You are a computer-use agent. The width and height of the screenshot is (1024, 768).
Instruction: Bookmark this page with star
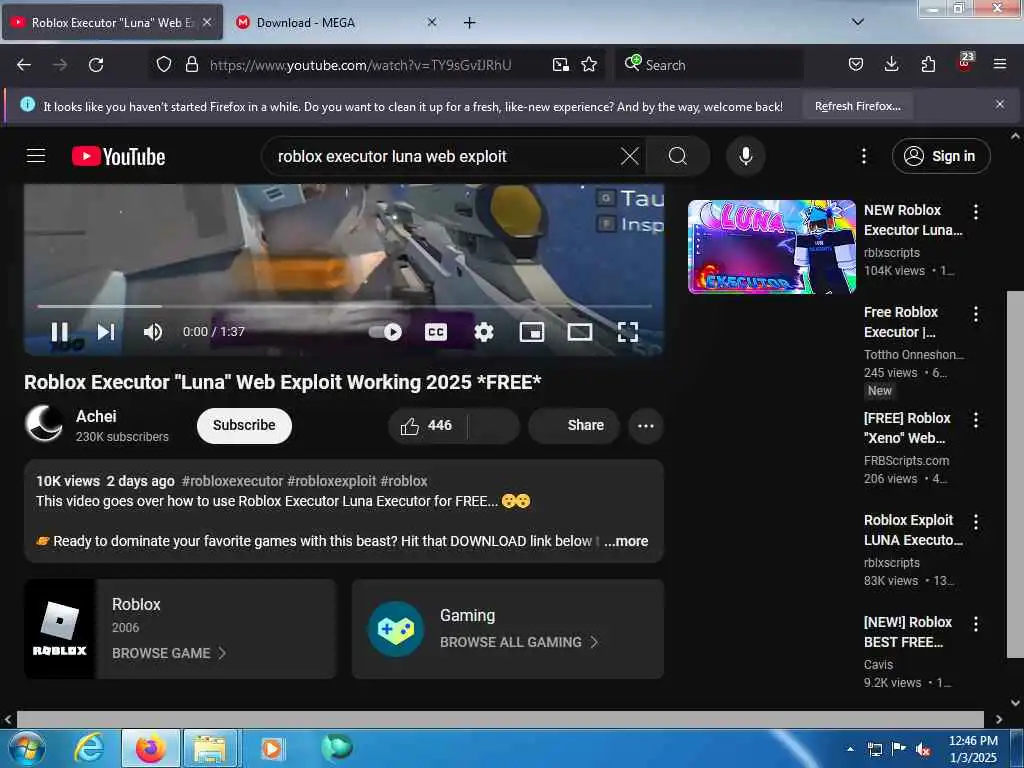point(589,65)
